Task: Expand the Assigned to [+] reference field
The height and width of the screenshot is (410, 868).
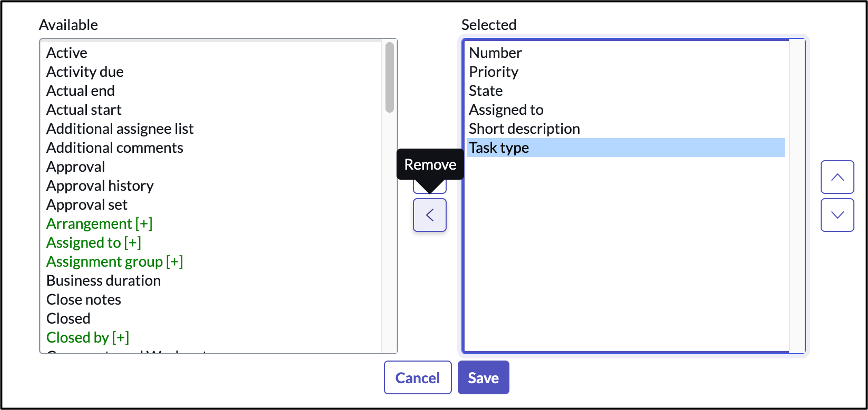Action: pos(93,243)
